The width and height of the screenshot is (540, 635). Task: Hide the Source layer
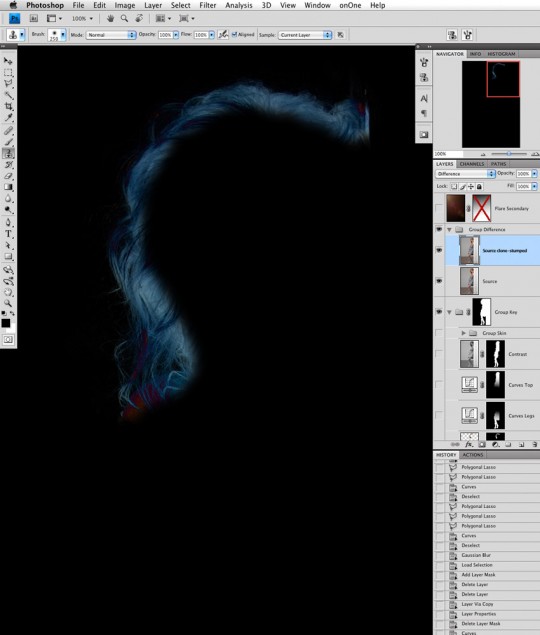(439, 281)
